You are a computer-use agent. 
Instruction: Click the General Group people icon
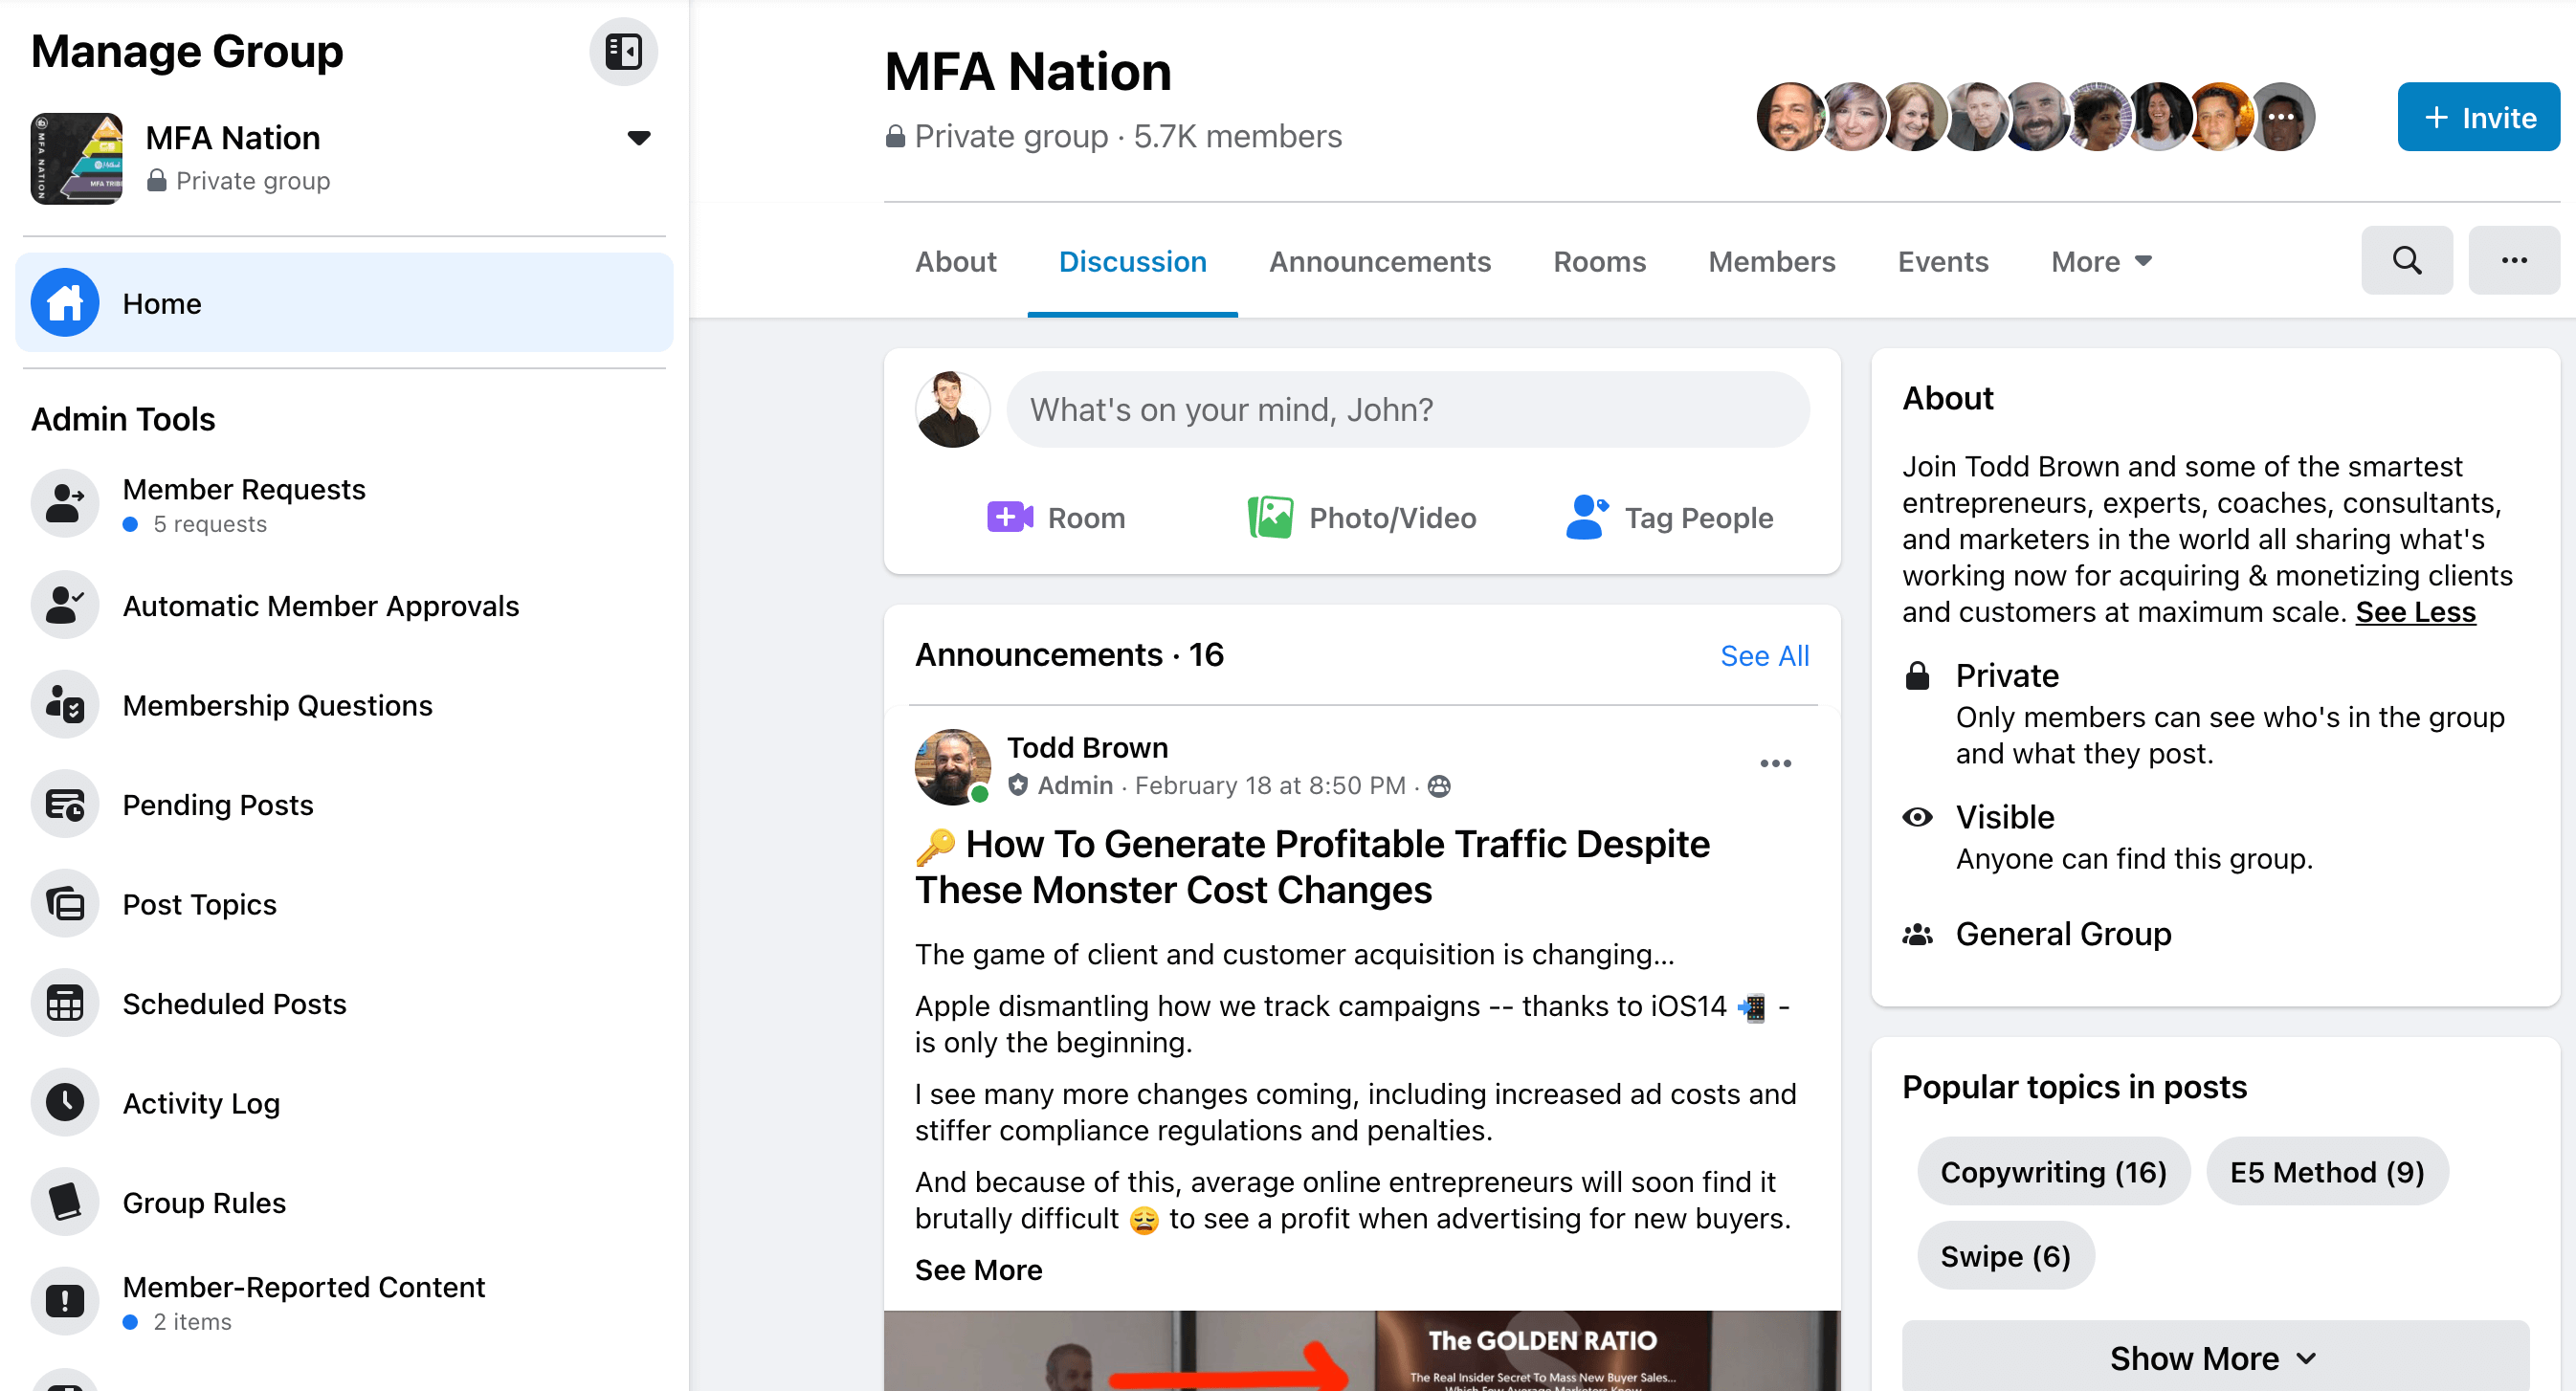click(1917, 935)
